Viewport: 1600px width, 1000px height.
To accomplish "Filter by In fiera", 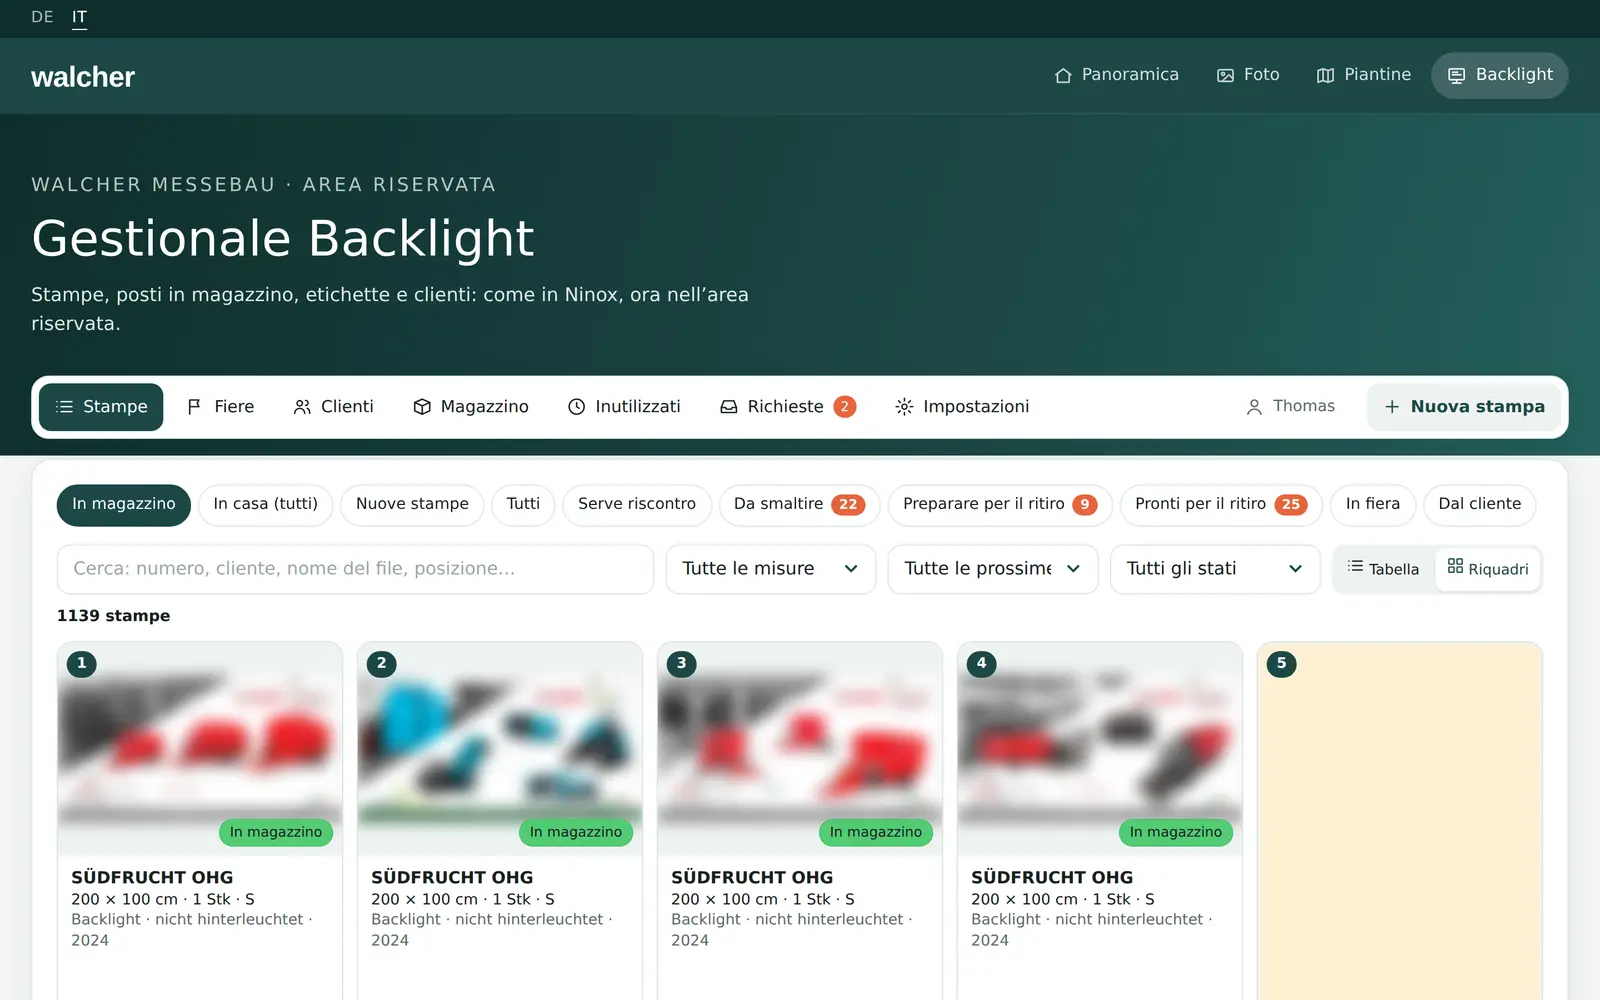I will 1373,504.
